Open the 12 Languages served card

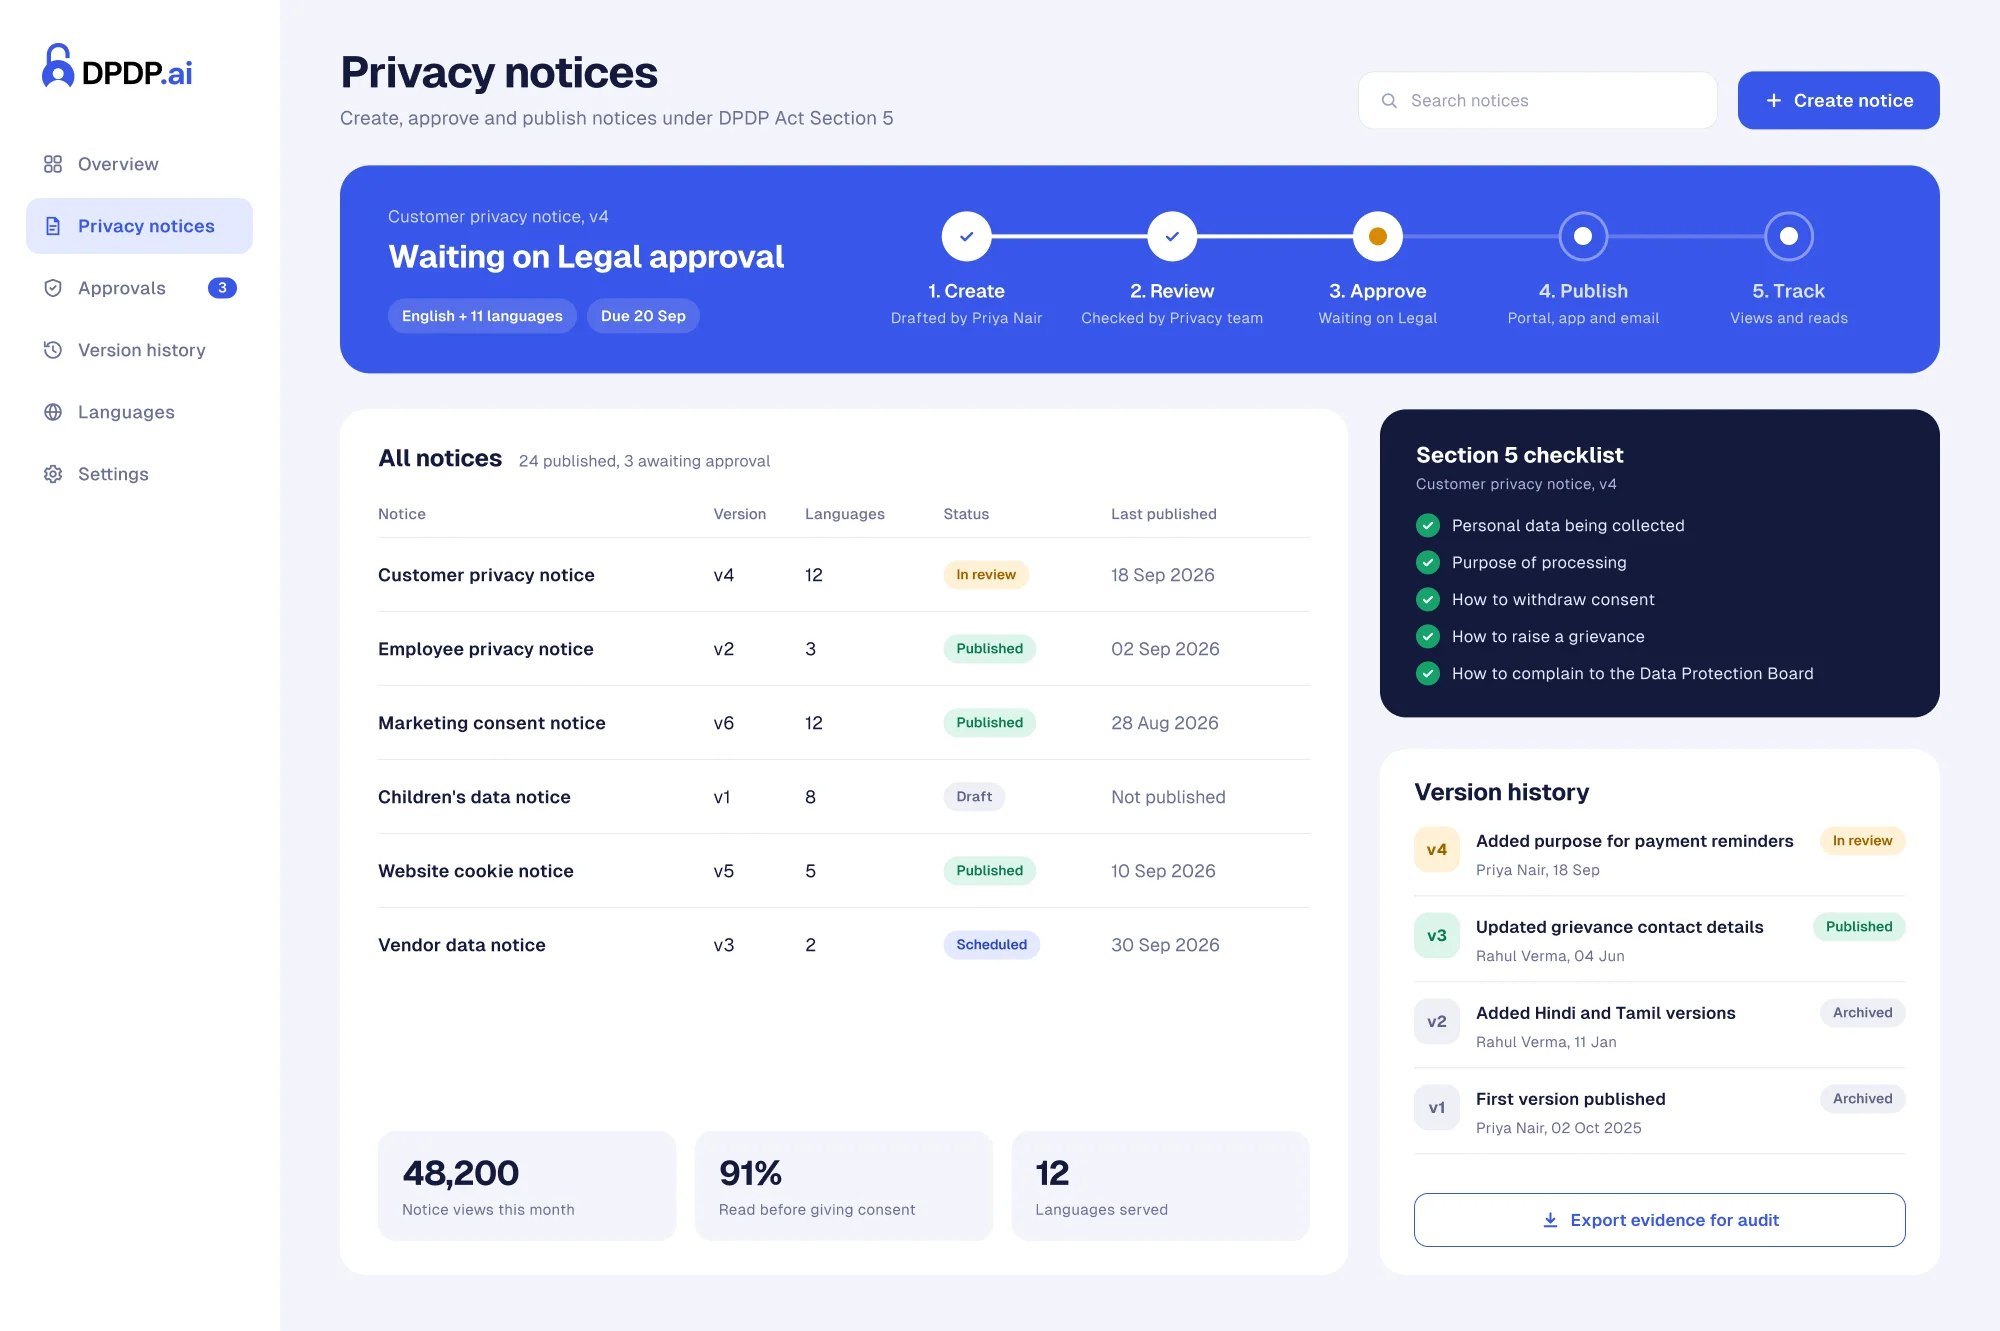click(x=1160, y=1186)
